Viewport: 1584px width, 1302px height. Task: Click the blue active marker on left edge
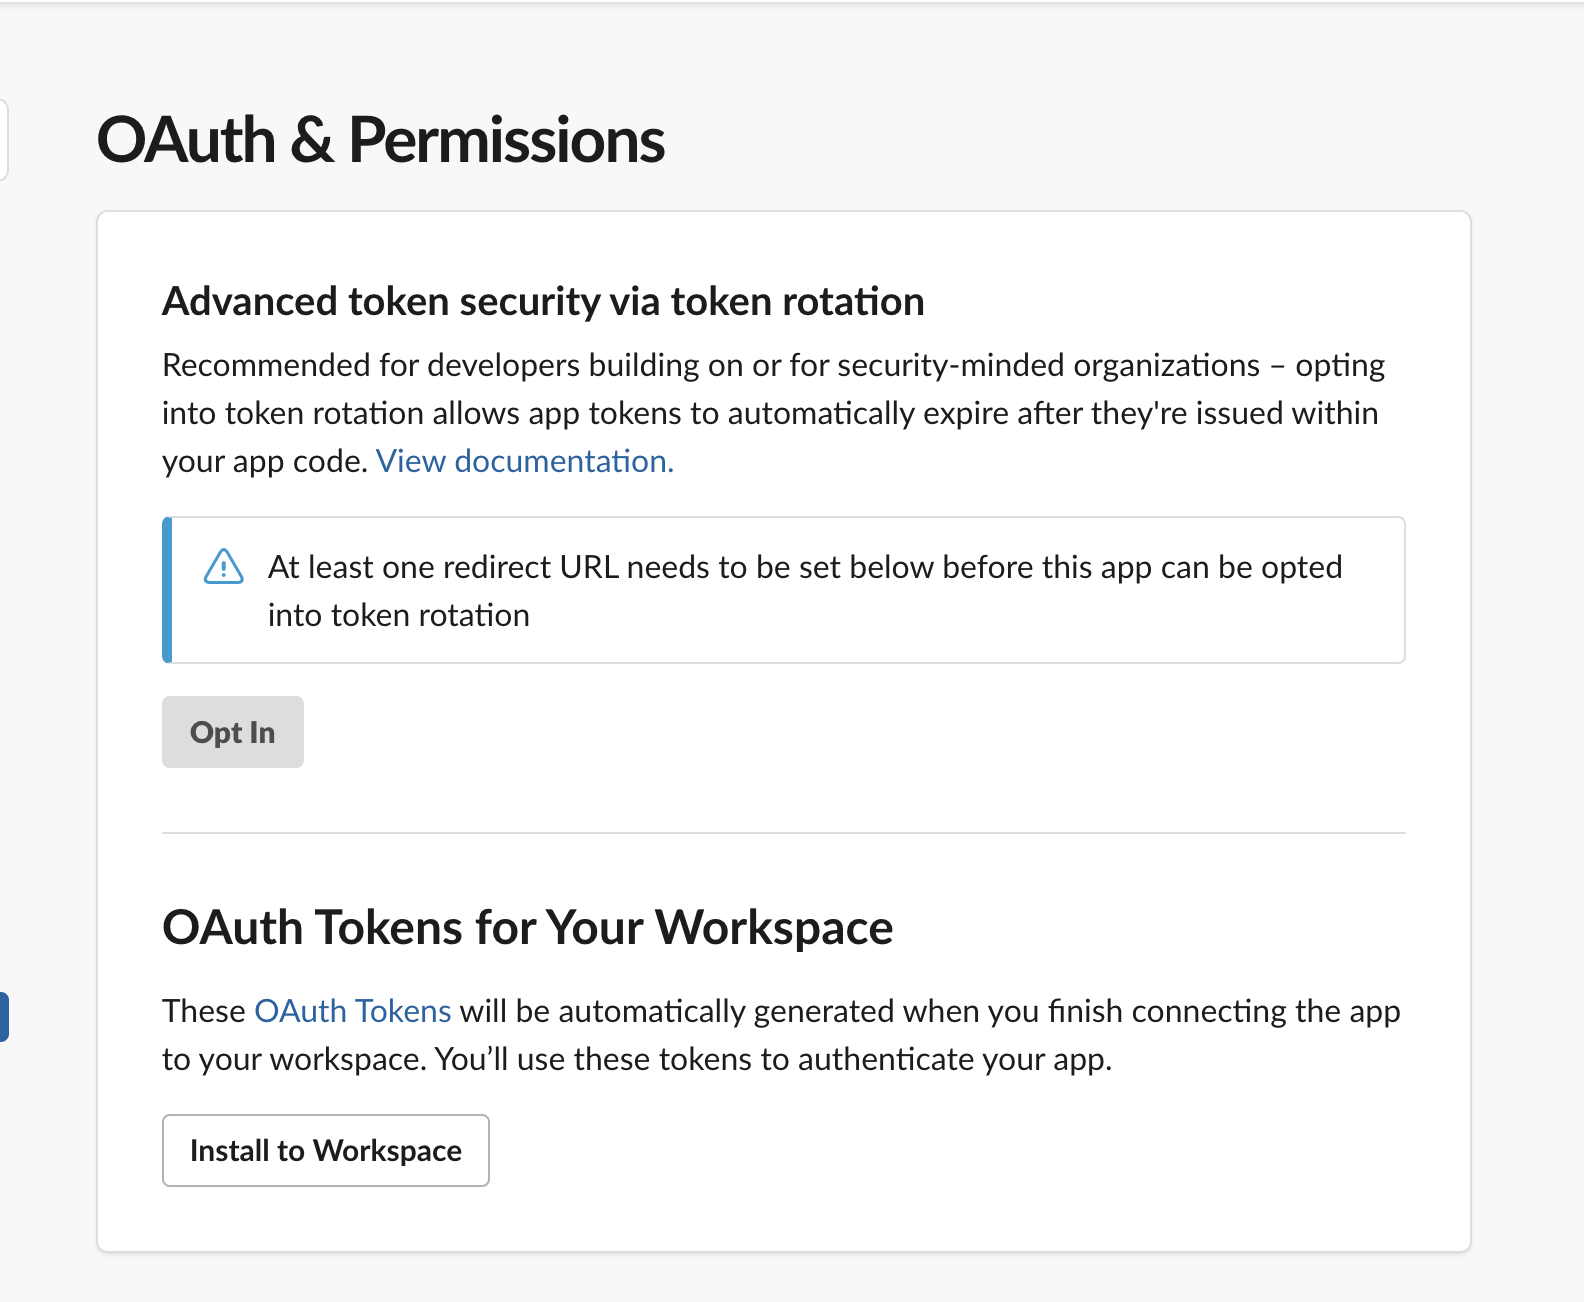[x=4, y=1017]
